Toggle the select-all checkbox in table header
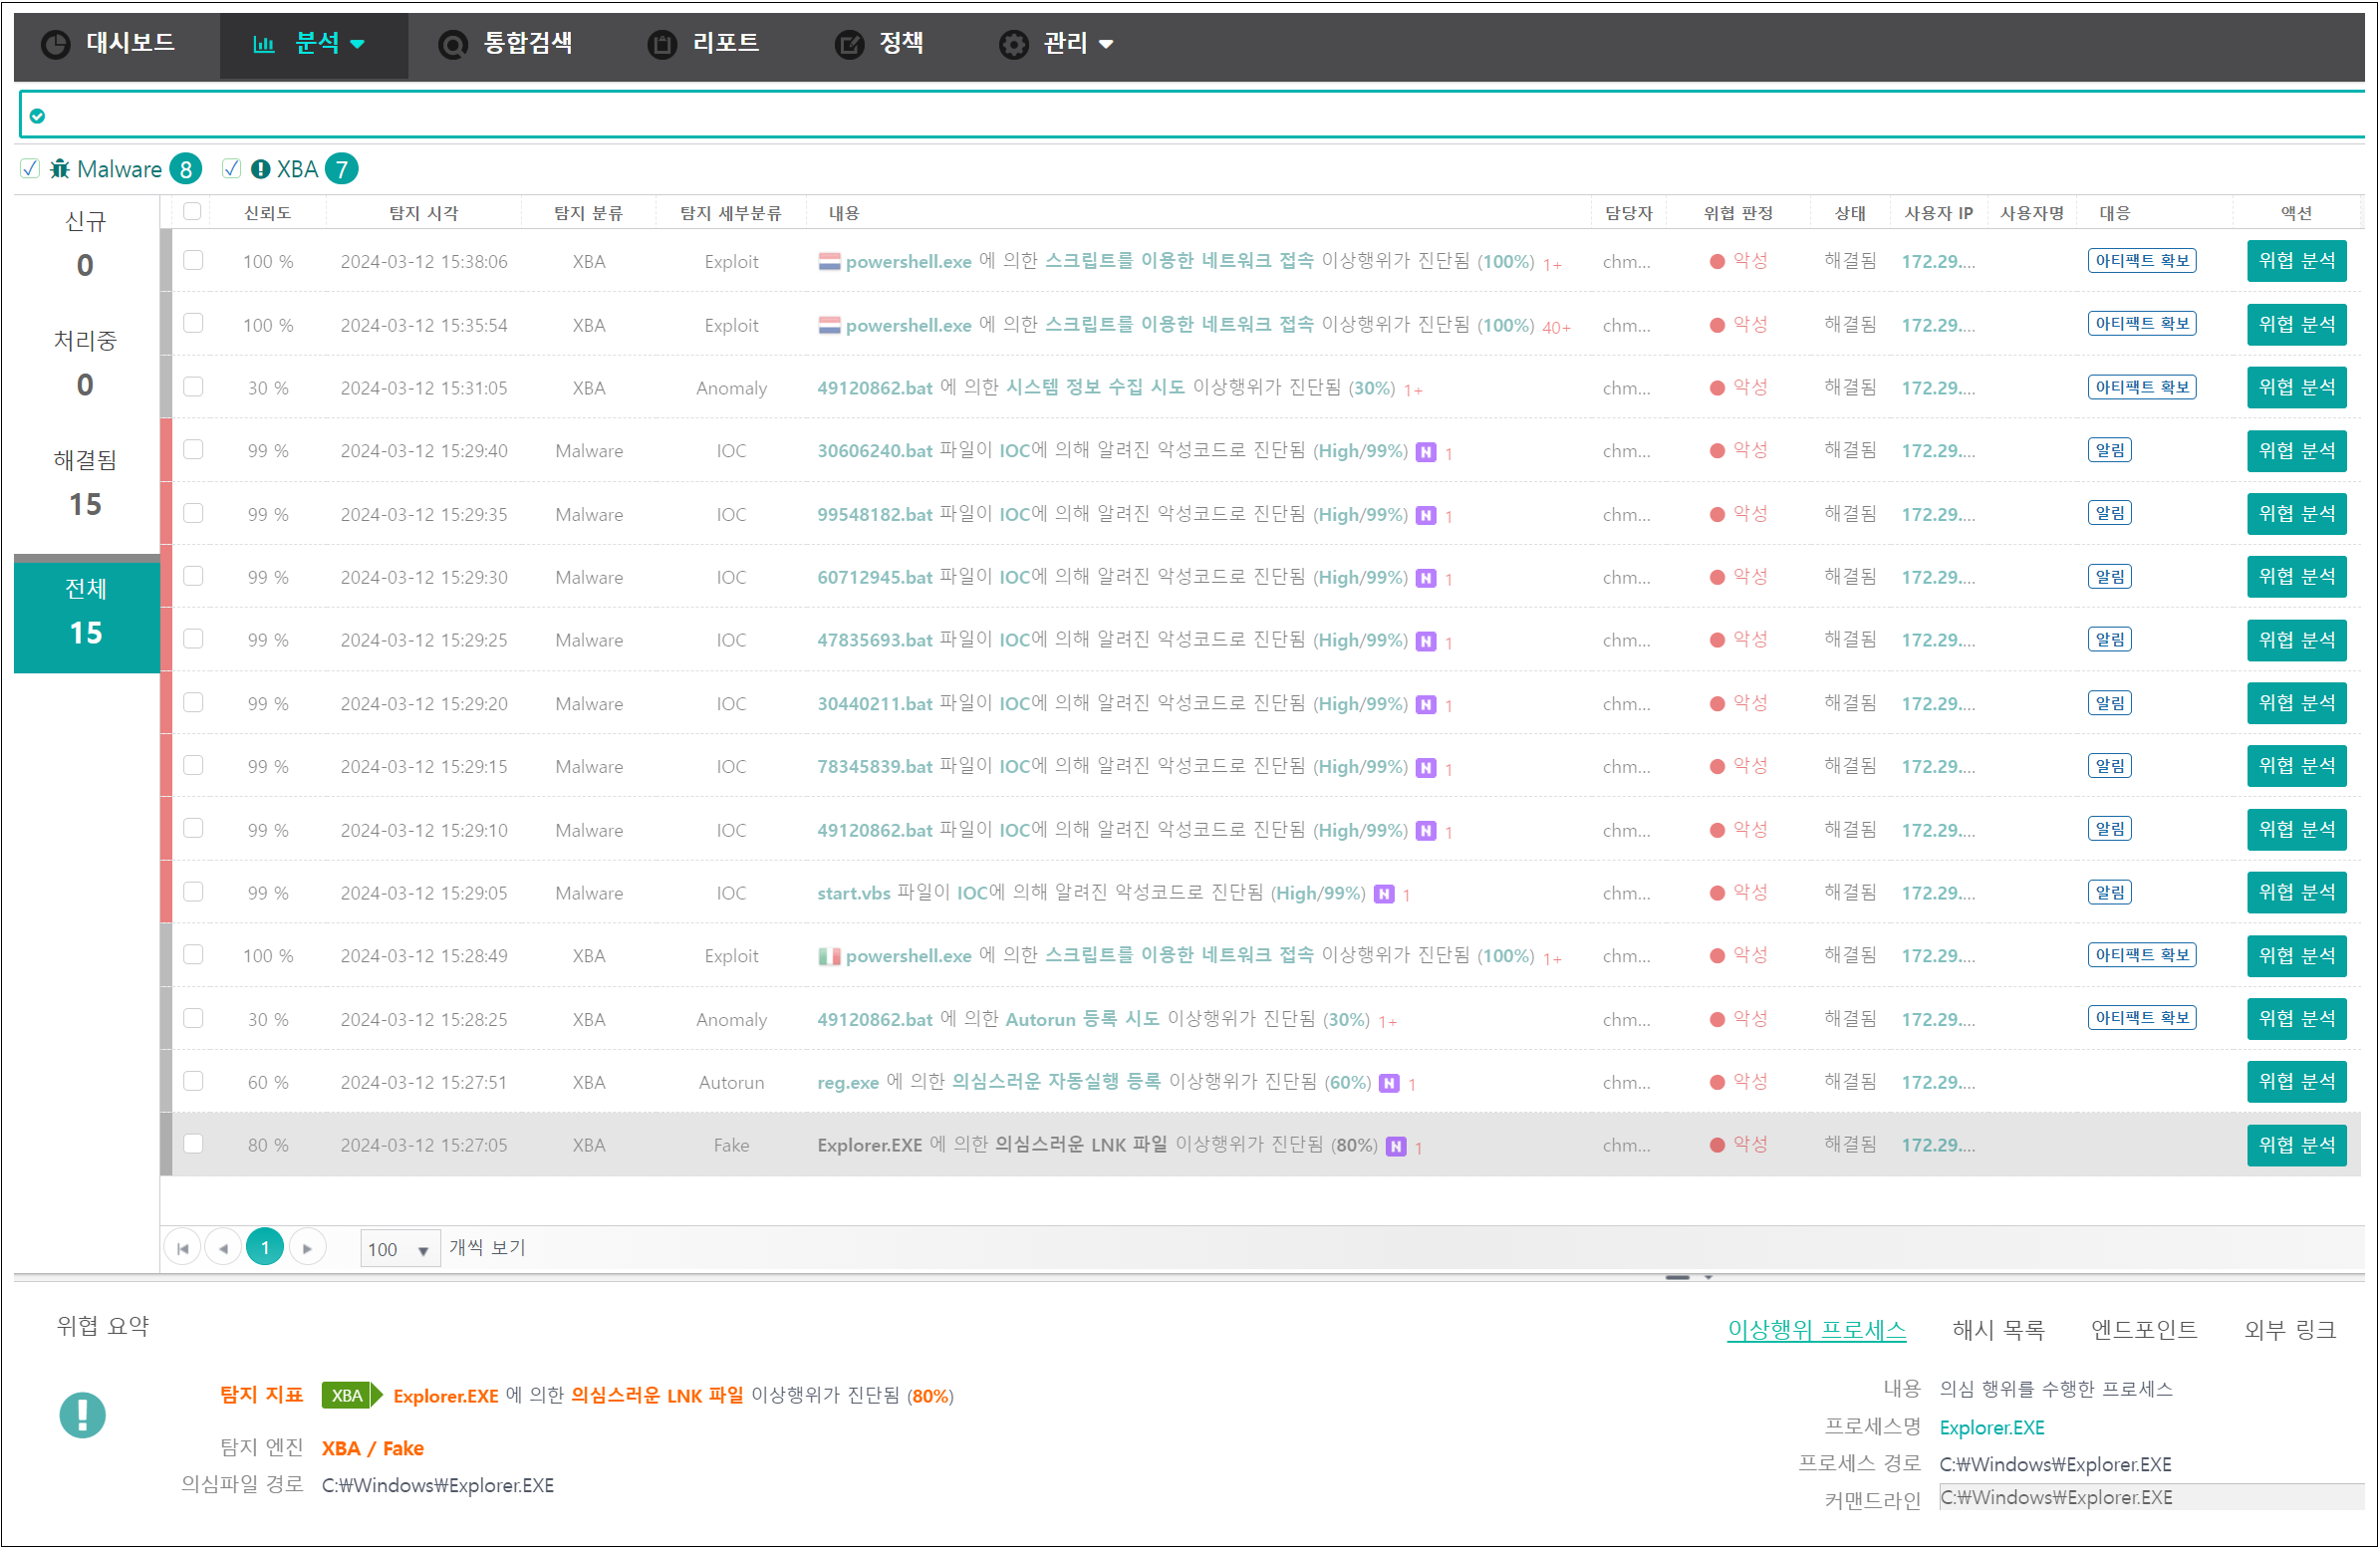This screenshot has height=1548, width=2380. (x=192, y=211)
